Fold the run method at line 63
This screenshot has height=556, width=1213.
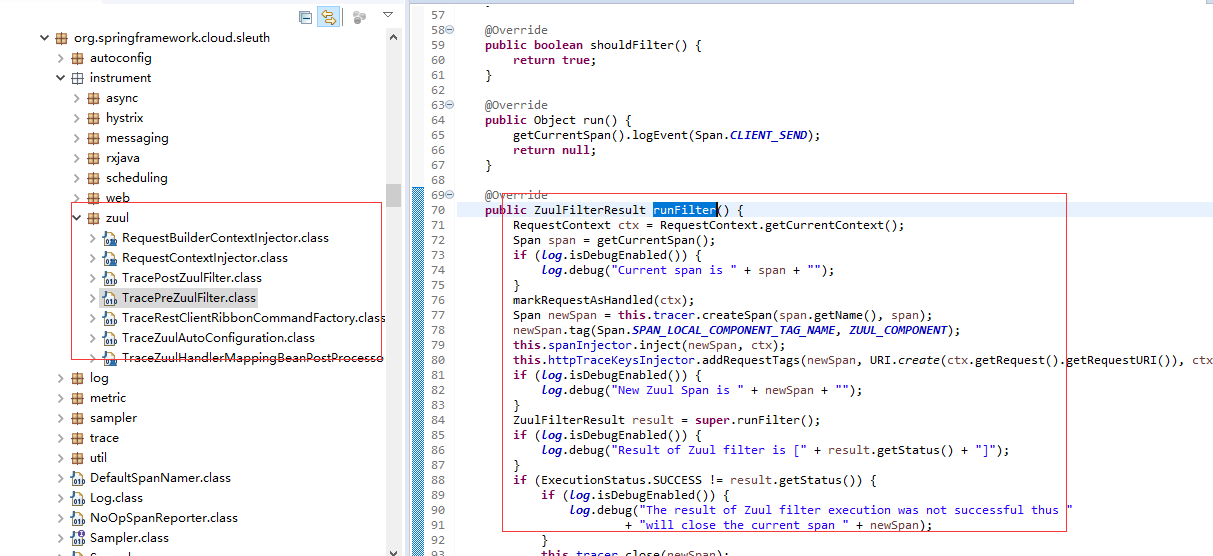450,105
